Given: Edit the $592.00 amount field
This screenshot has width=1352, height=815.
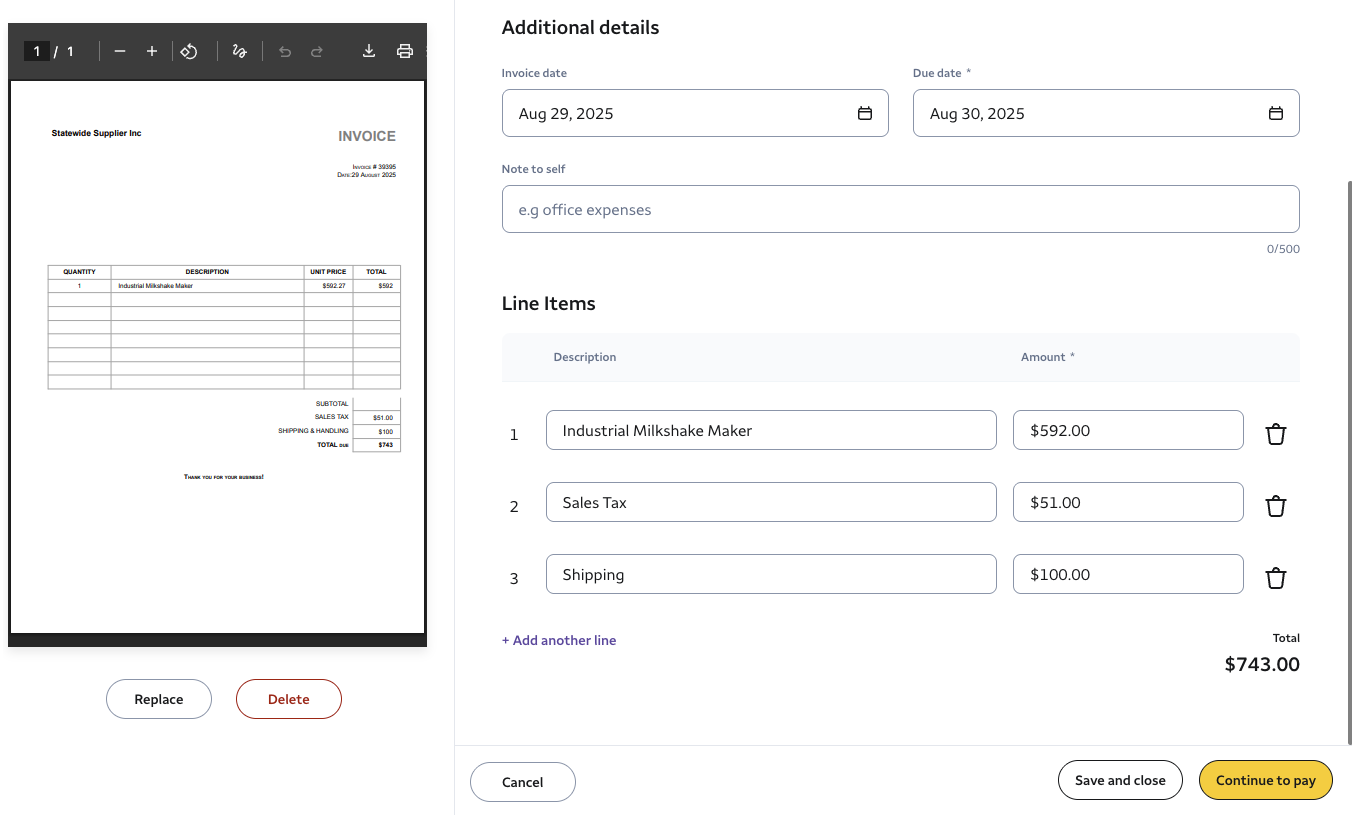Looking at the screenshot, I should (x=1127, y=430).
